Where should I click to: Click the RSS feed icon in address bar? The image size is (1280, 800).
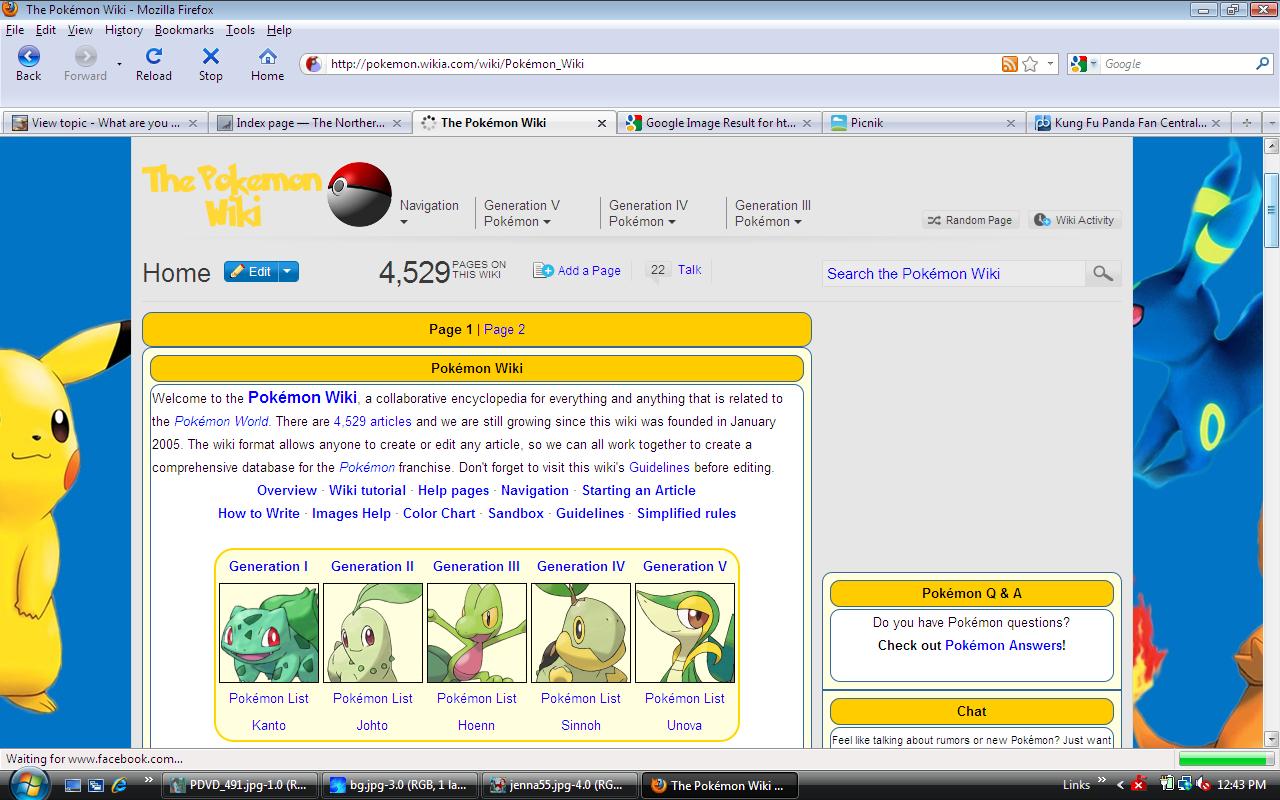pos(1010,64)
